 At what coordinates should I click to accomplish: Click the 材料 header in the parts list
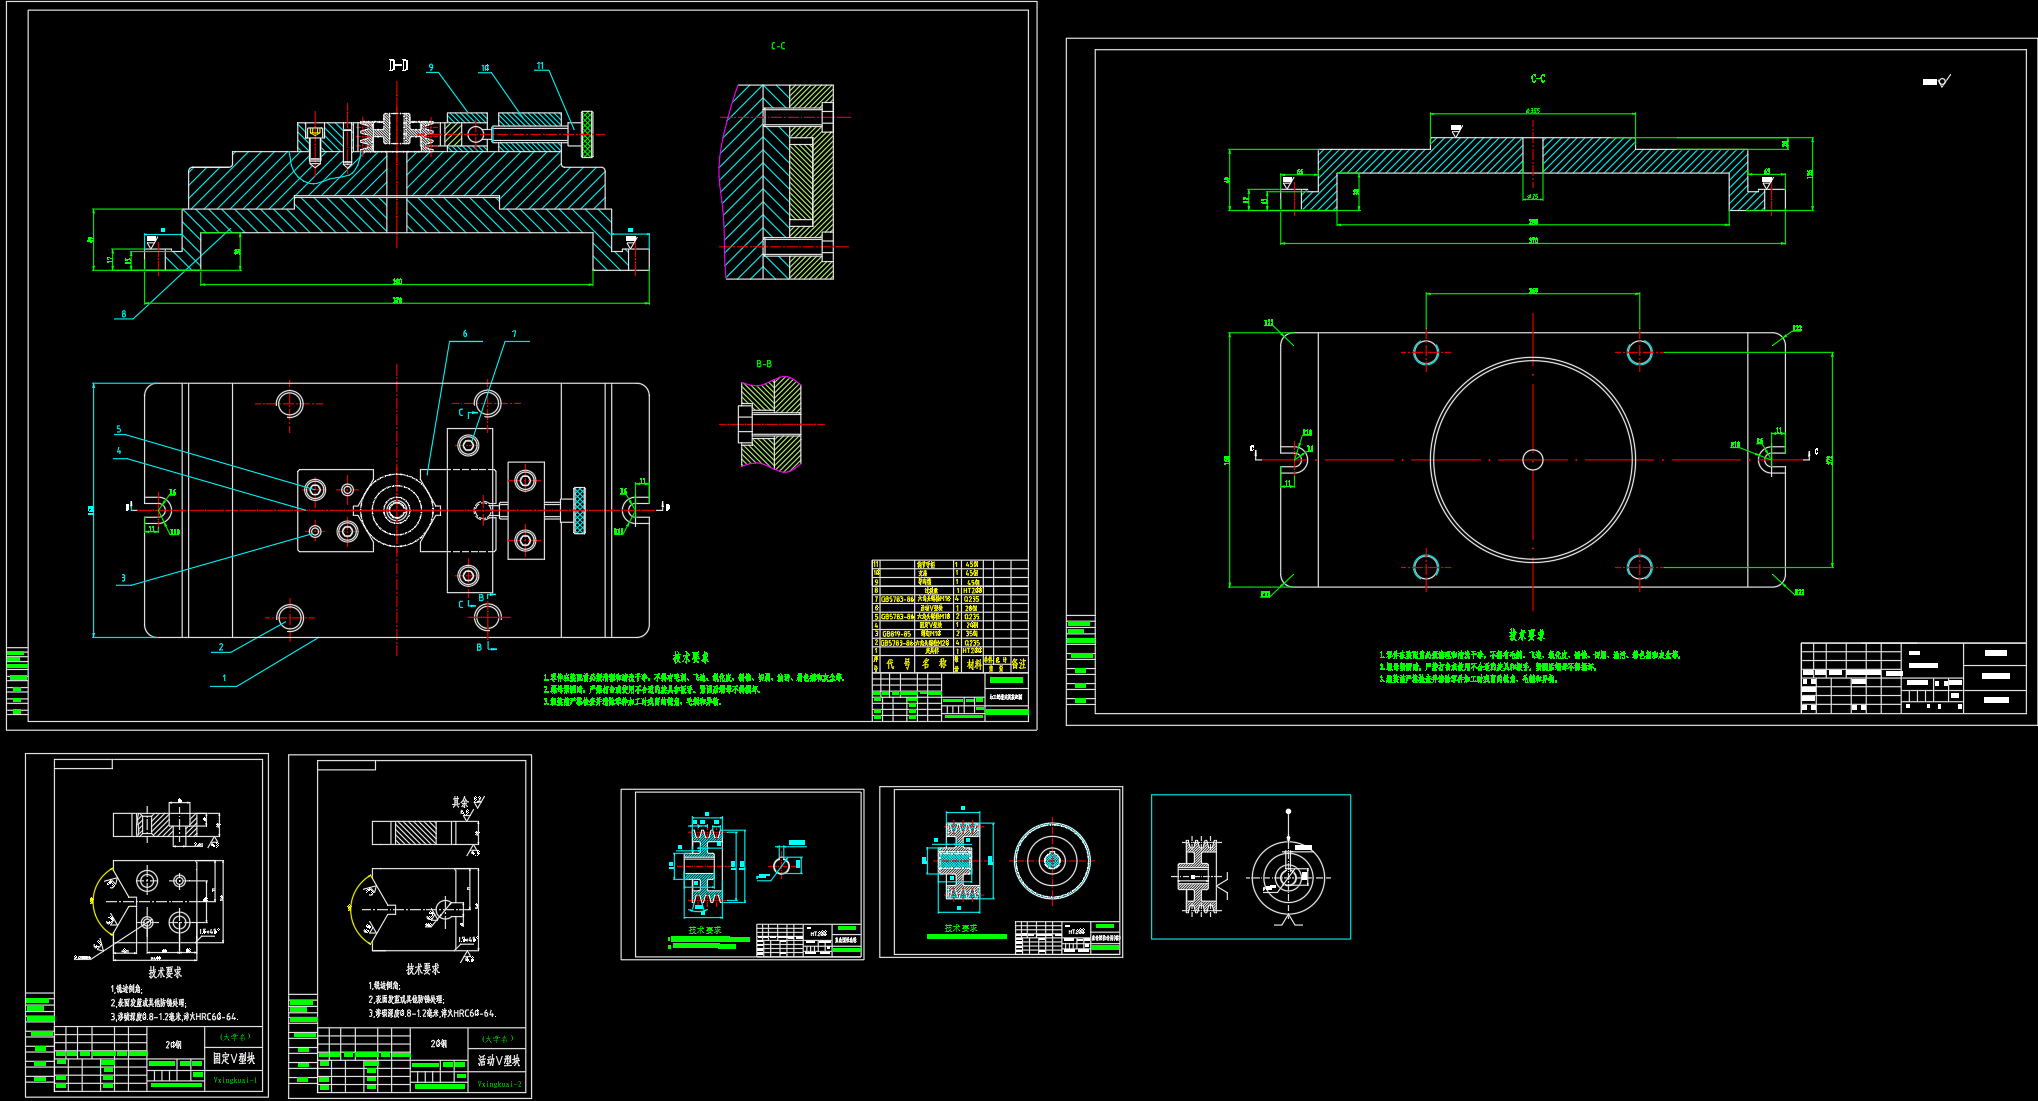tap(973, 664)
